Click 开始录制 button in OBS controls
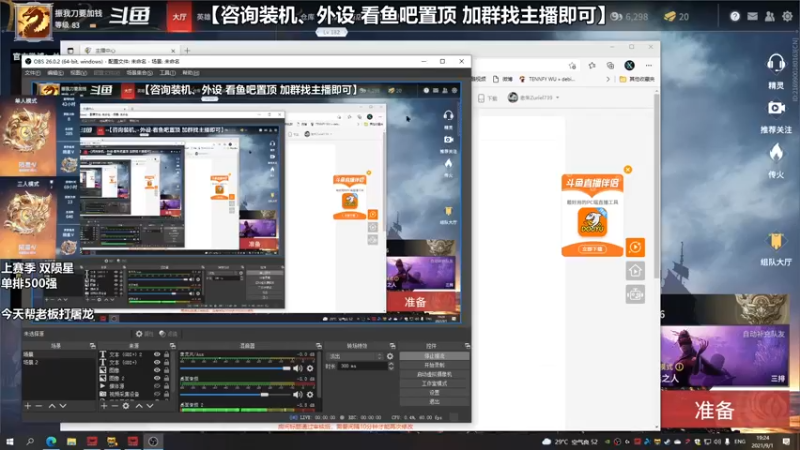This screenshot has width=800, height=450. [x=434, y=365]
